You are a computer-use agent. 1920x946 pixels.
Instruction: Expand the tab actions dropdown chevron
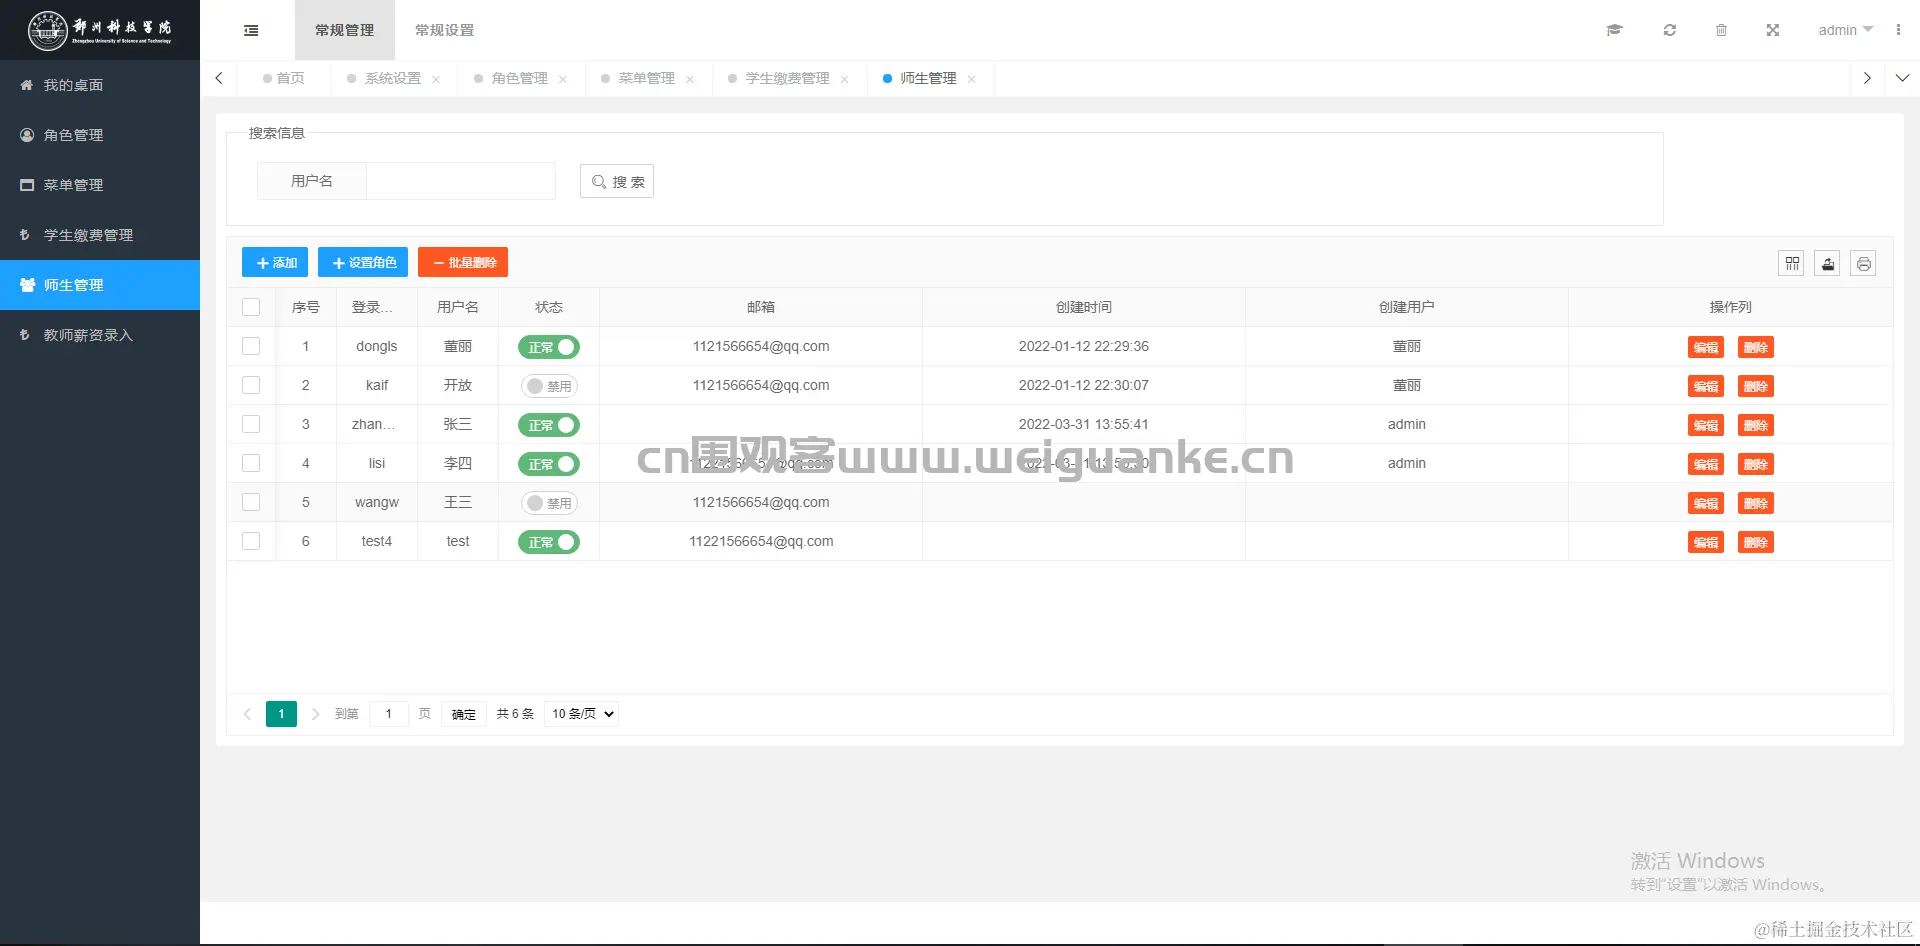tap(1902, 78)
